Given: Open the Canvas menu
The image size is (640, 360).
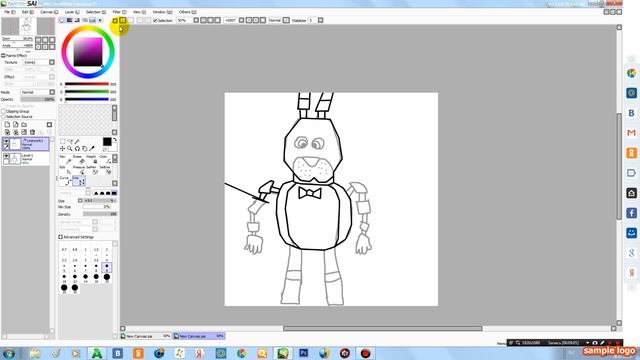Looking at the screenshot, I should (x=49, y=12).
